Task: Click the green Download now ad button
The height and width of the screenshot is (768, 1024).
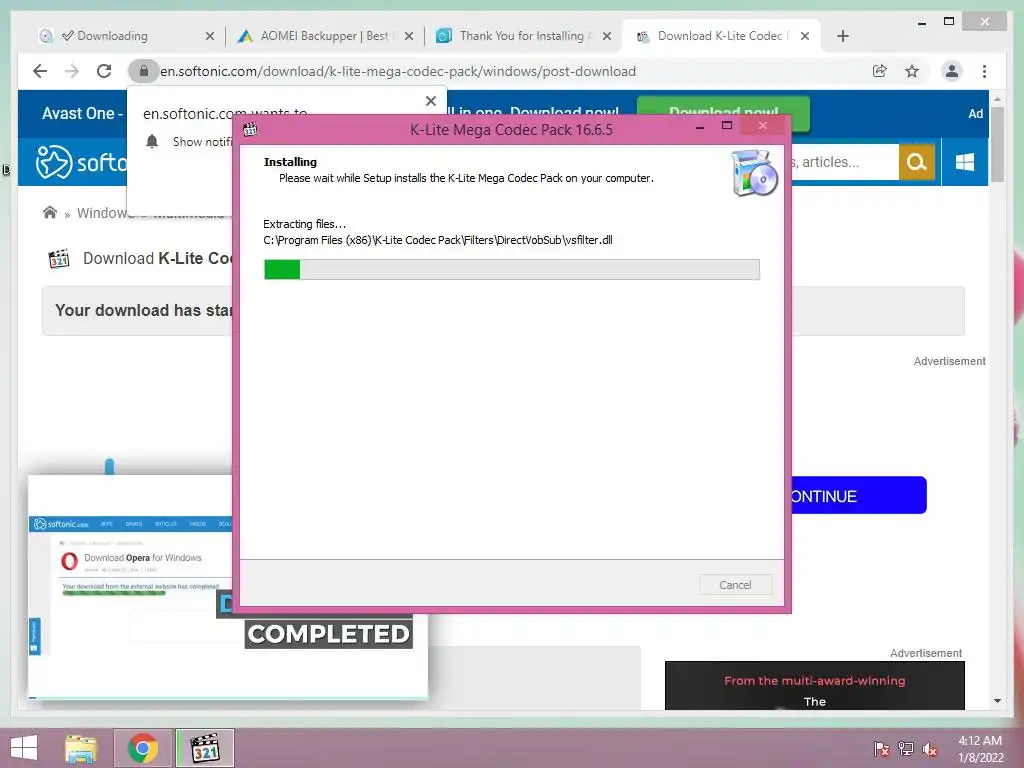Action: pyautogui.click(x=723, y=110)
